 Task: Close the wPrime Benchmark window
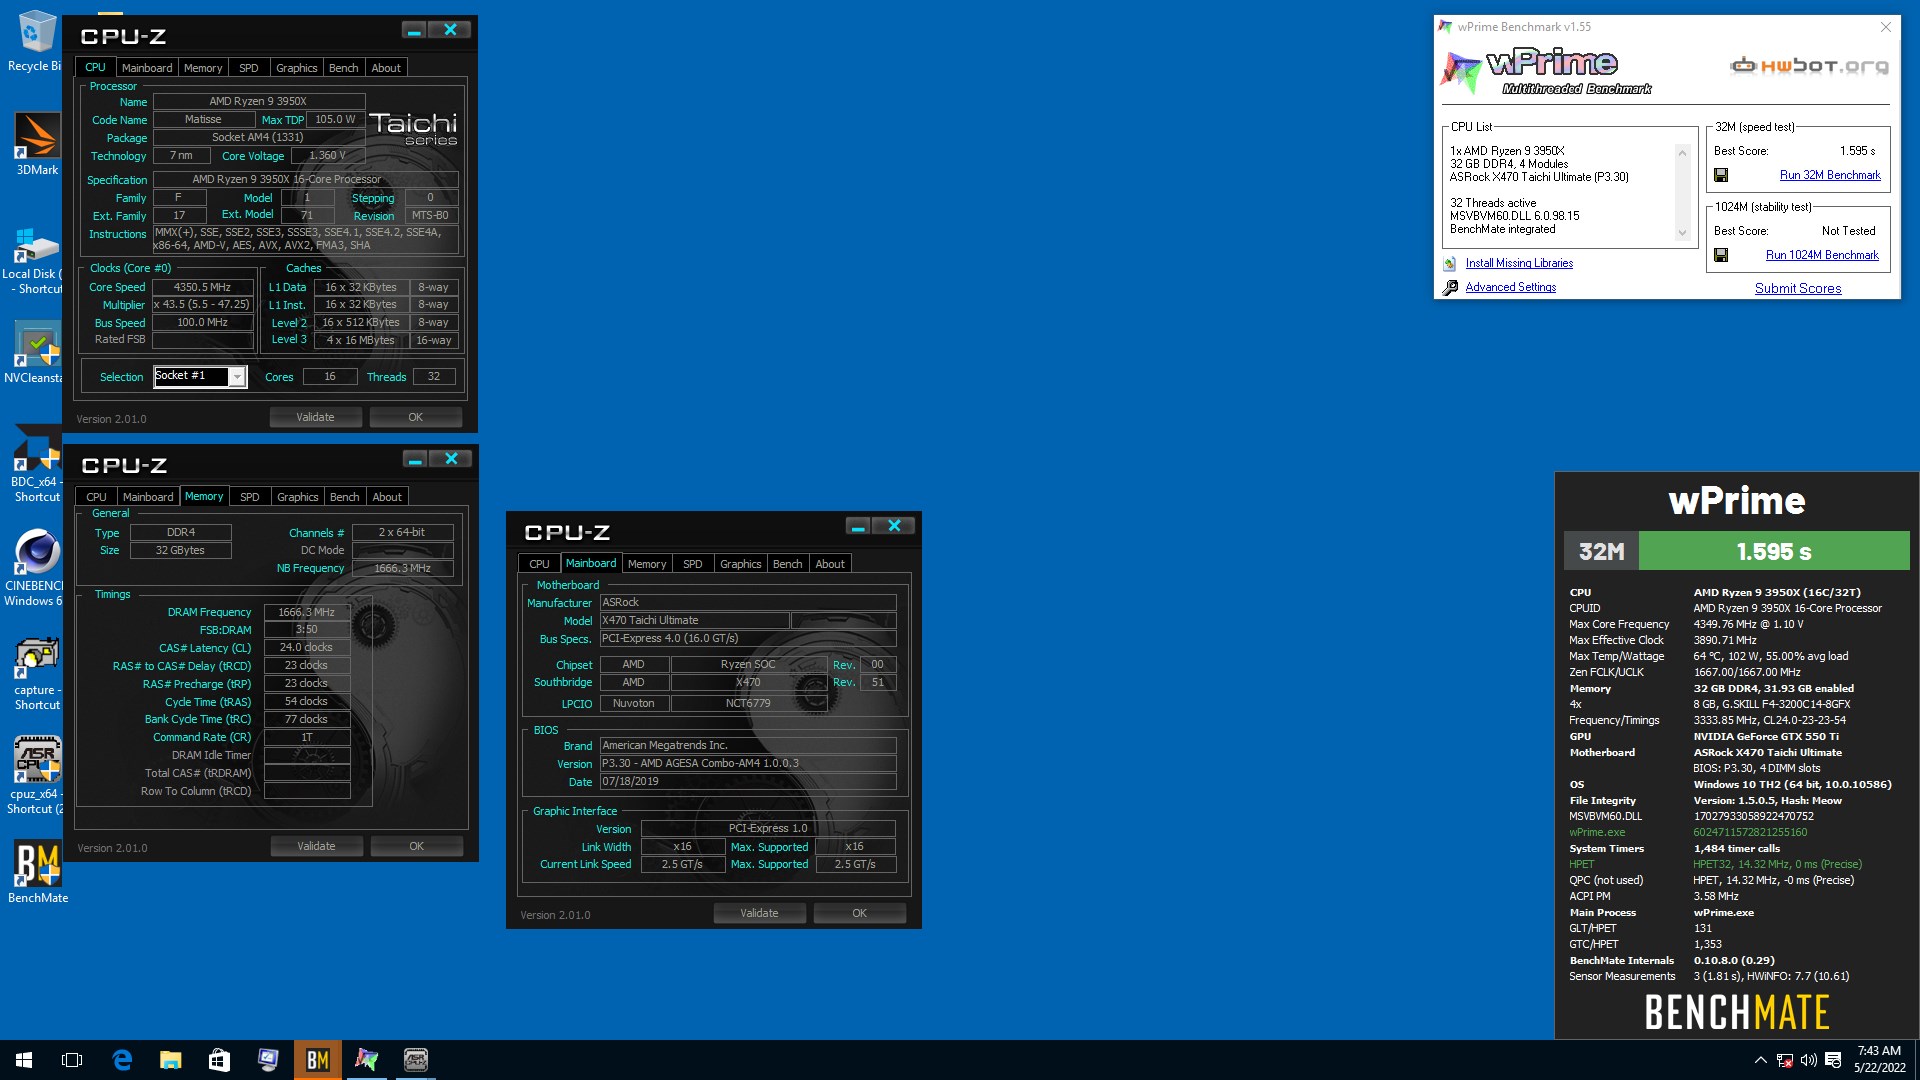1885,27
